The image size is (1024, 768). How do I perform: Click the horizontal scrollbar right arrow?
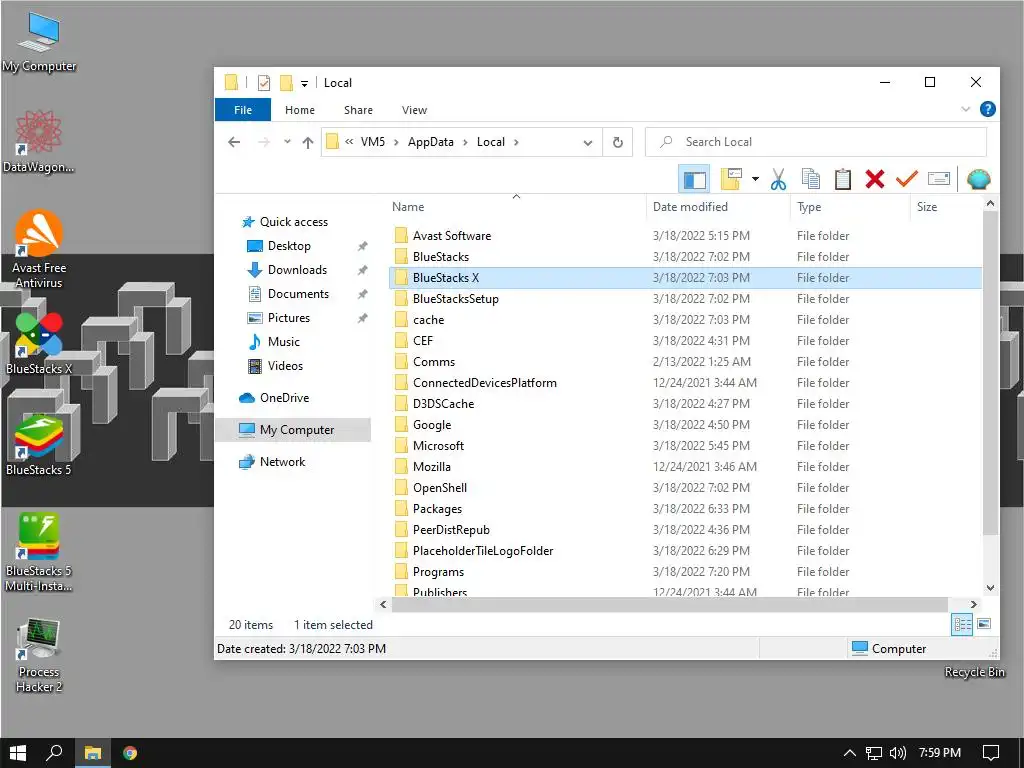tap(973, 605)
